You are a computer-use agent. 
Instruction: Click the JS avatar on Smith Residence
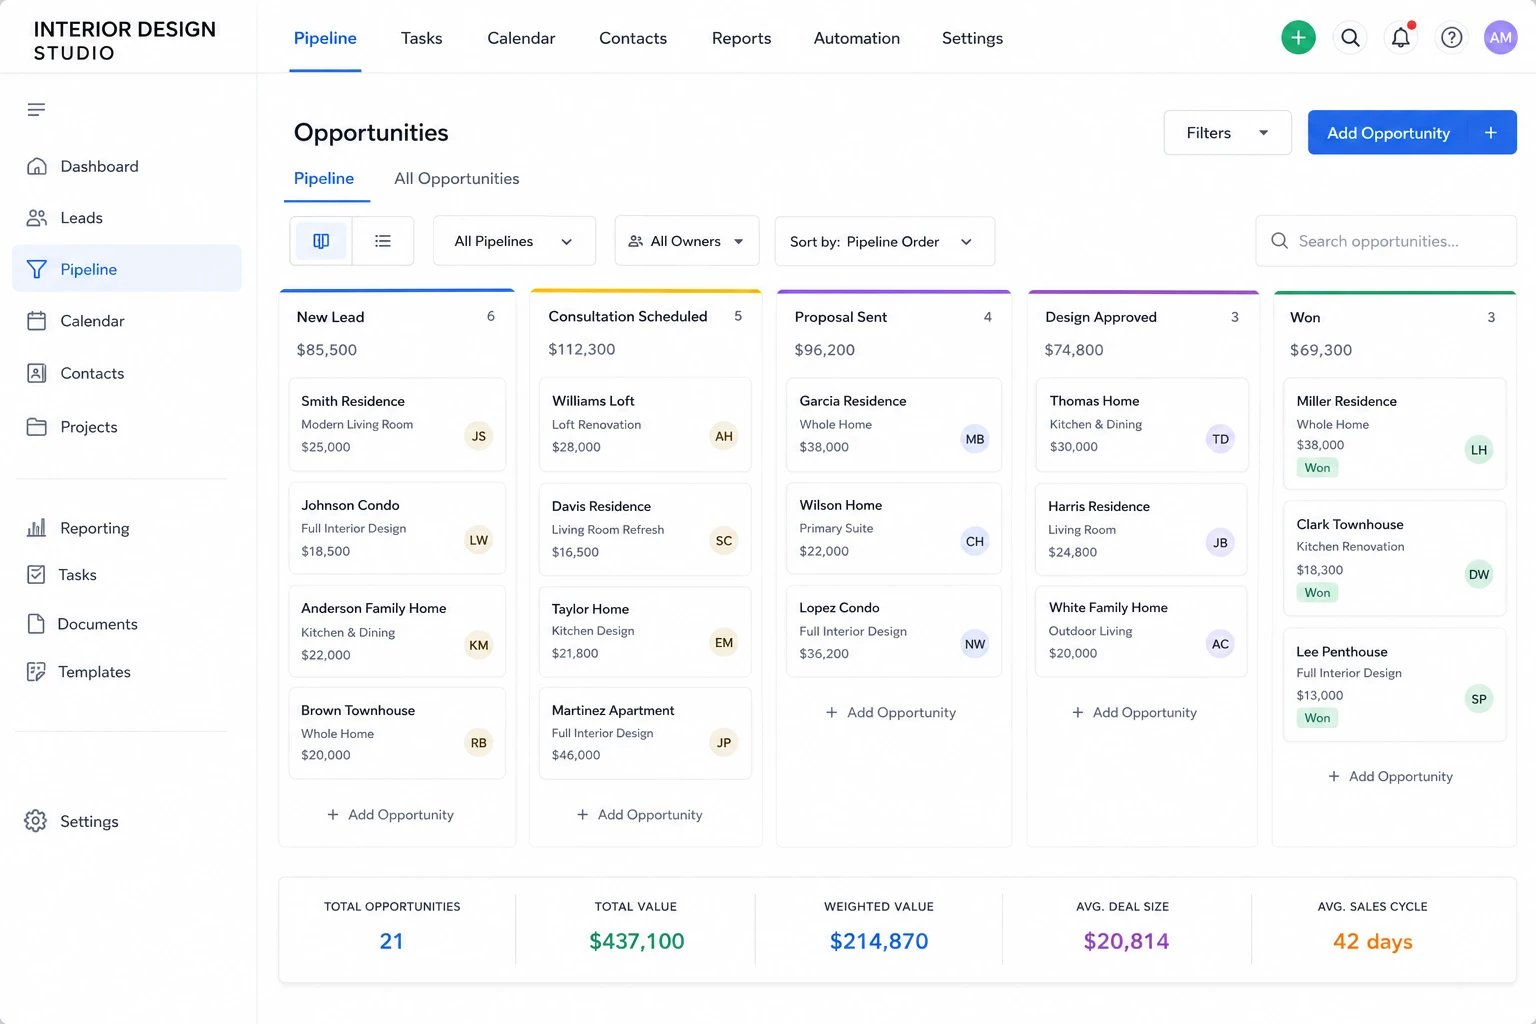[479, 436]
